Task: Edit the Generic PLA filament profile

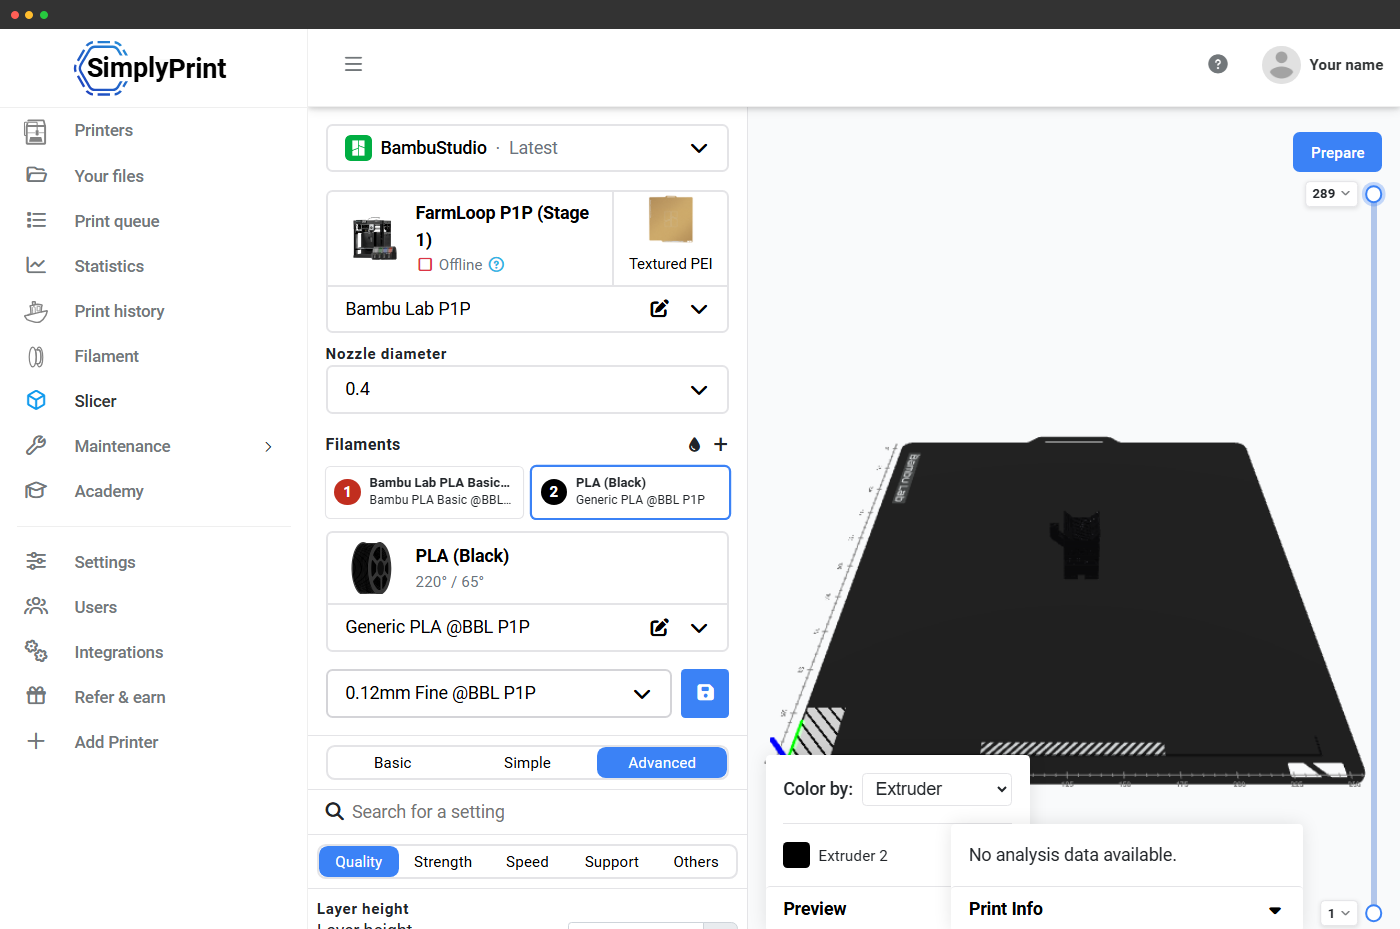Action: (x=659, y=627)
